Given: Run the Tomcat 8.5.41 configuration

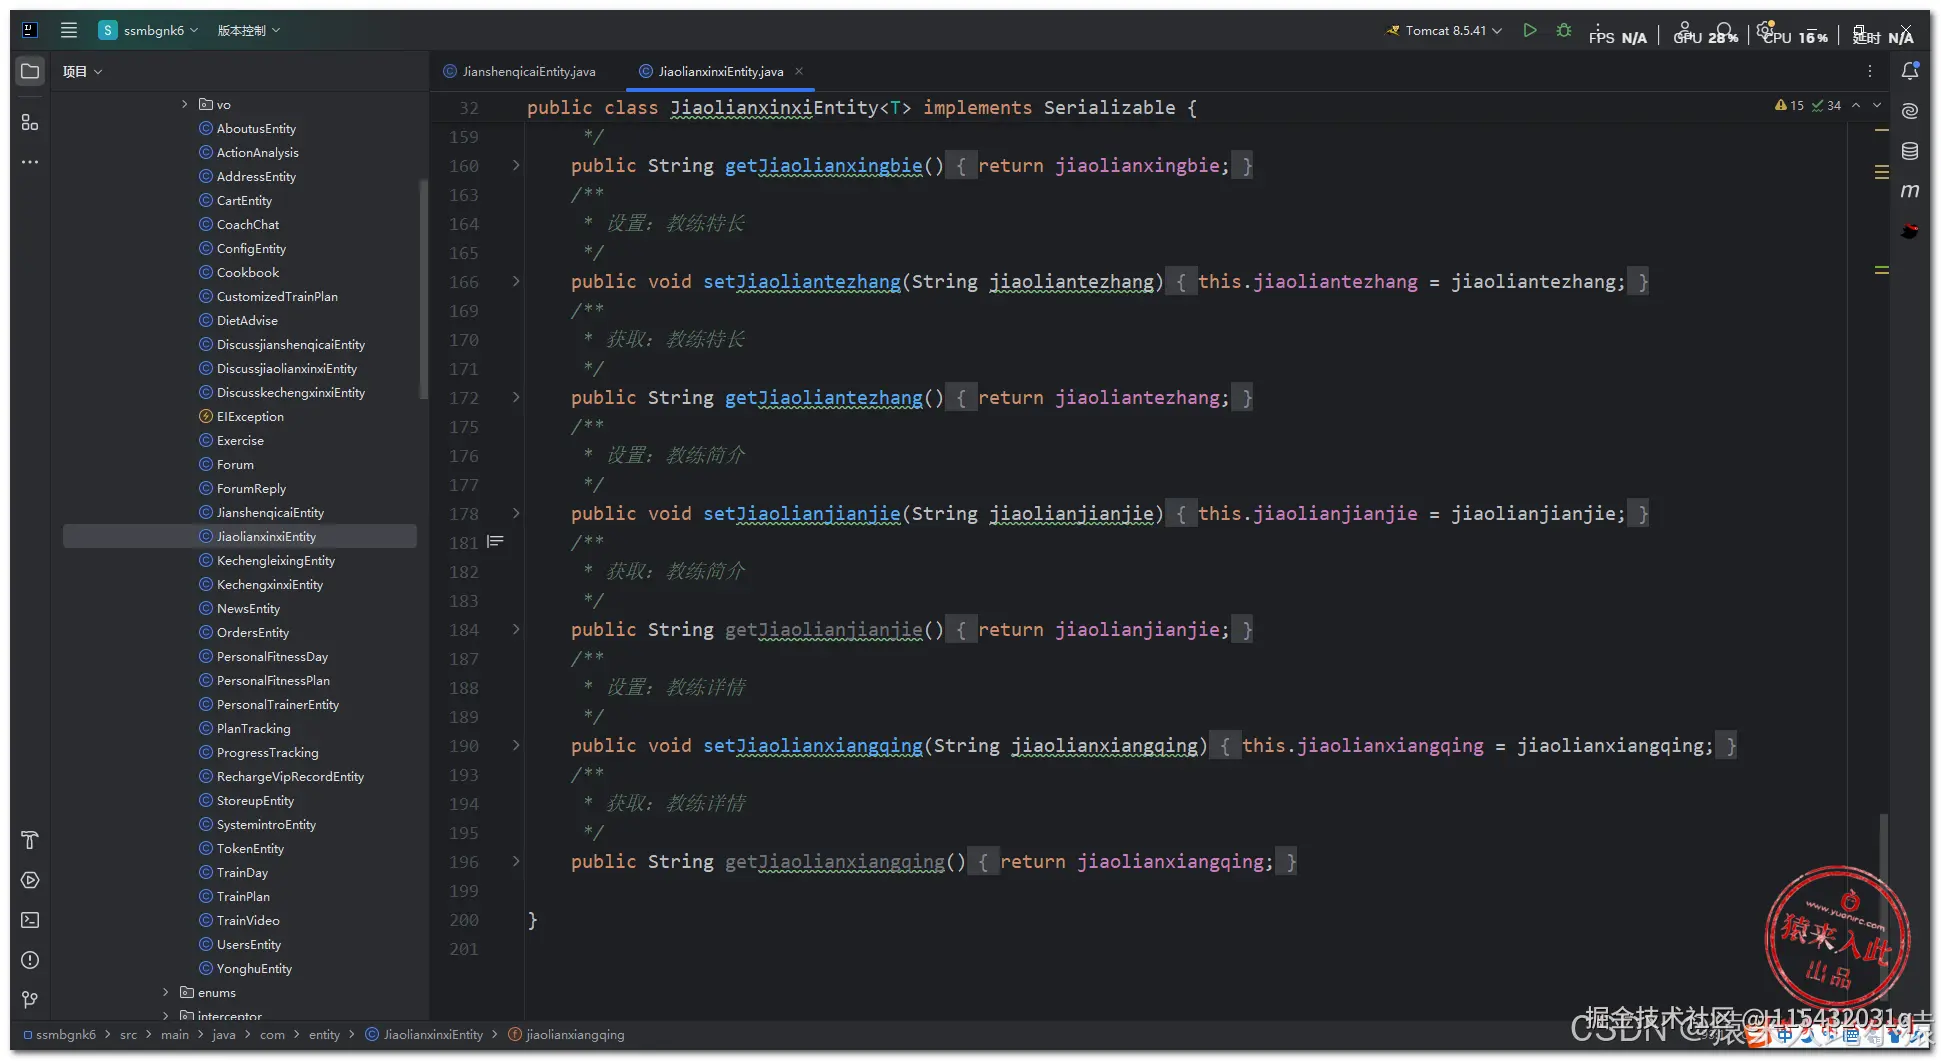Looking at the screenshot, I should pyautogui.click(x=1530, y=31).
